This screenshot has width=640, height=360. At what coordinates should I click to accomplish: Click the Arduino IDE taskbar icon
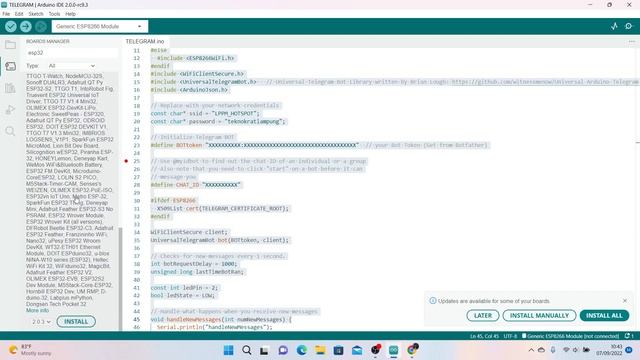(x=393, y=350)
